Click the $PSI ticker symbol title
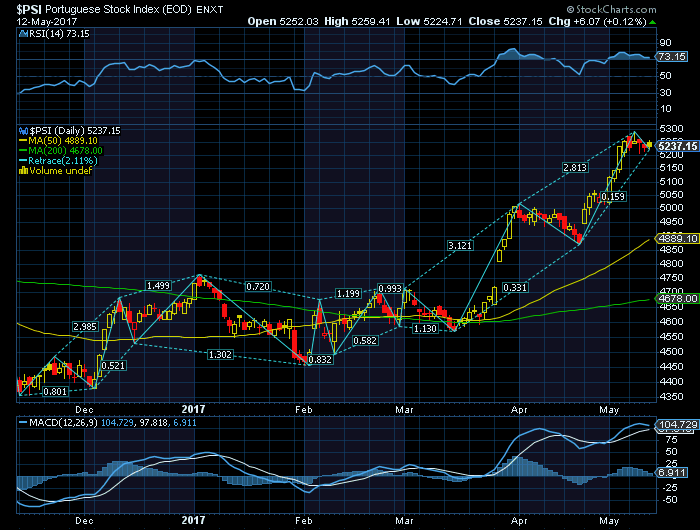 point(30,9)
